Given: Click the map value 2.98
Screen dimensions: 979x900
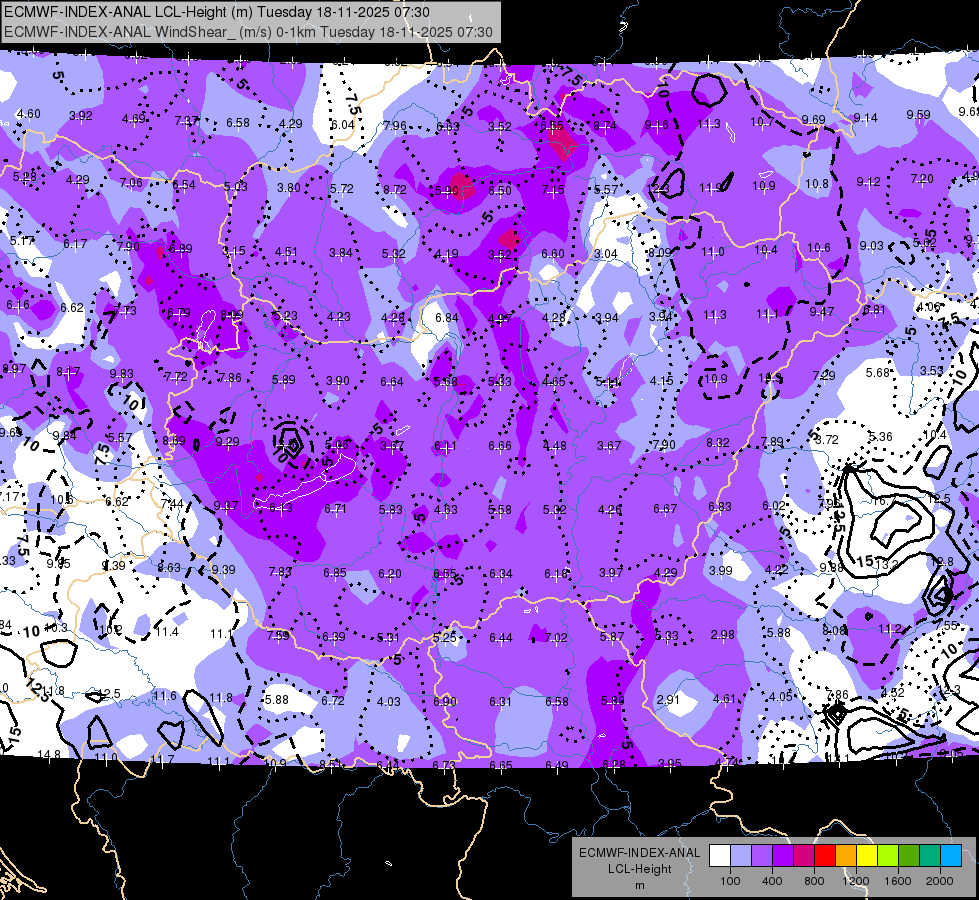Looking at the screenshot, I should point(722,635).
